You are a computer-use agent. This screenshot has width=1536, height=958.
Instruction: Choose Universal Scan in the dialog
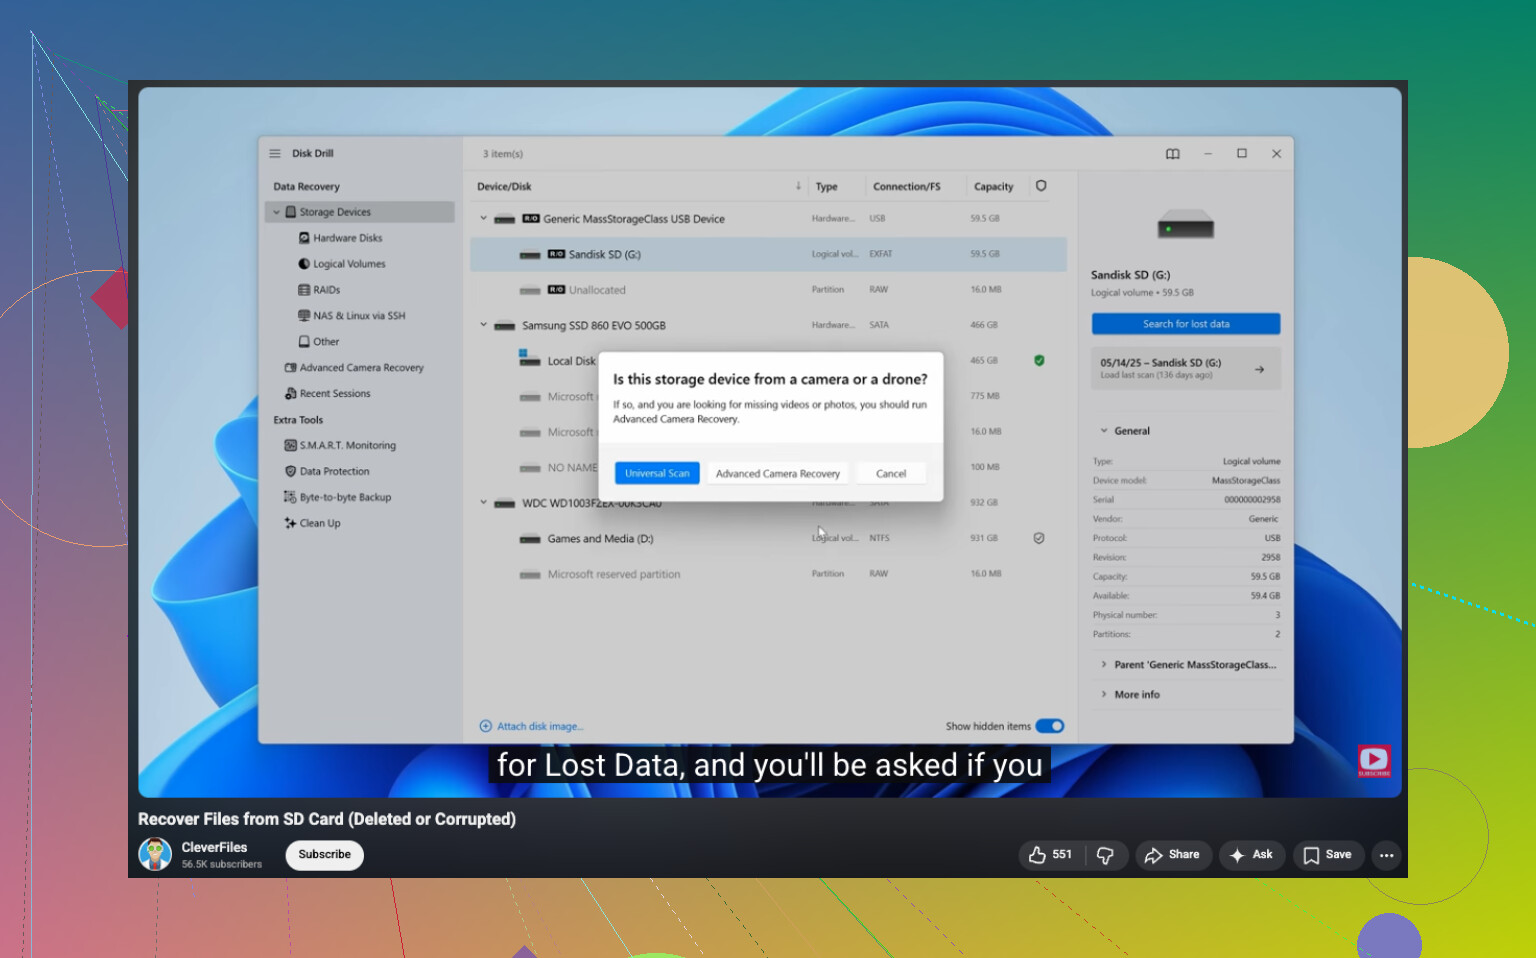(x=657, y=474)
